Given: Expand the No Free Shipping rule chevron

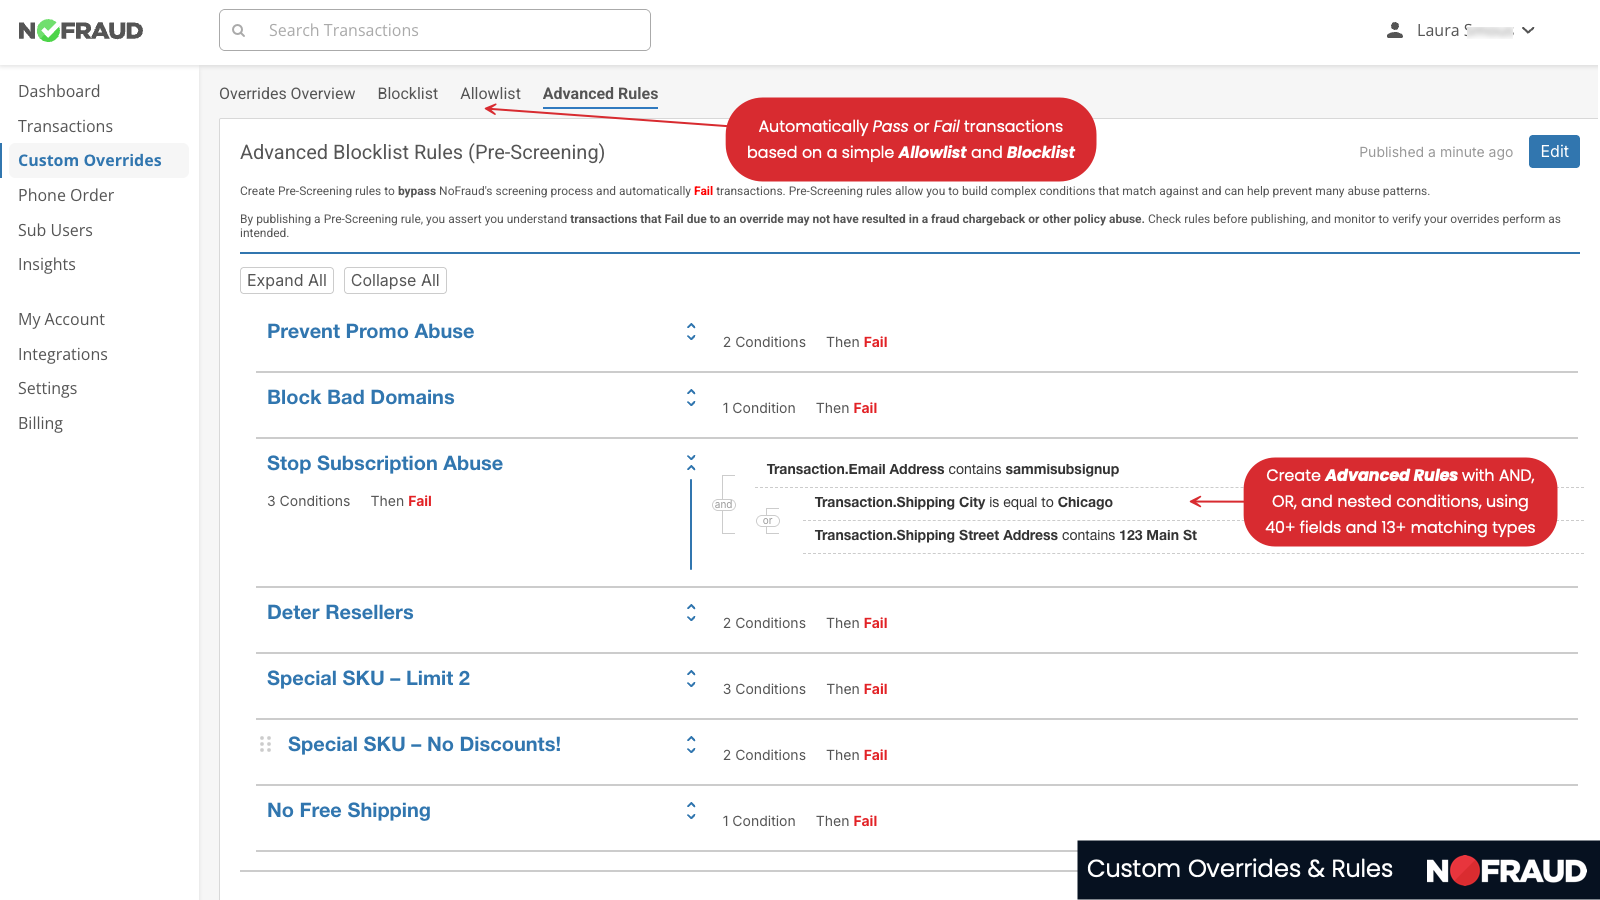Looking at the screenshot, I should [691, 811].
